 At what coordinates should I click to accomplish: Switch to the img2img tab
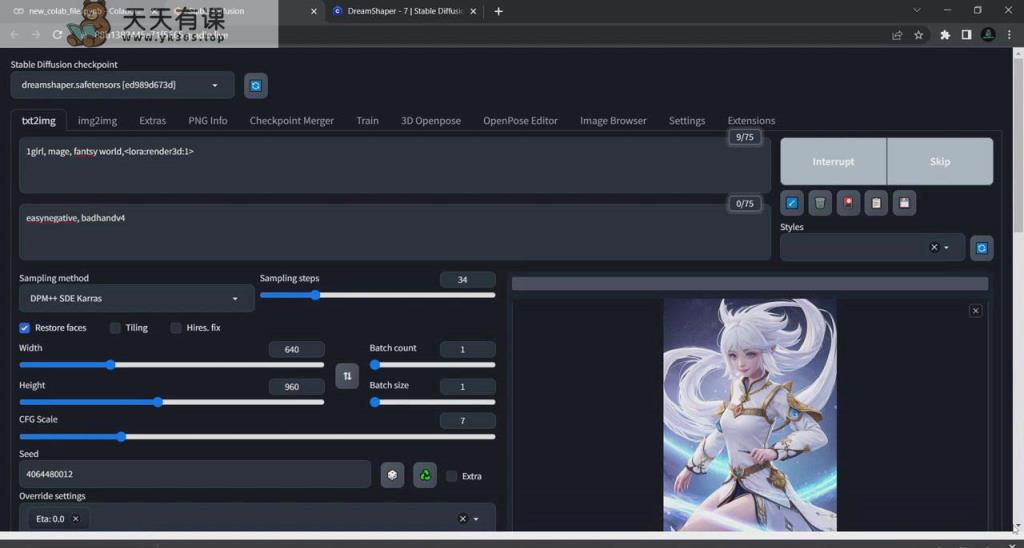coord(97,121)
